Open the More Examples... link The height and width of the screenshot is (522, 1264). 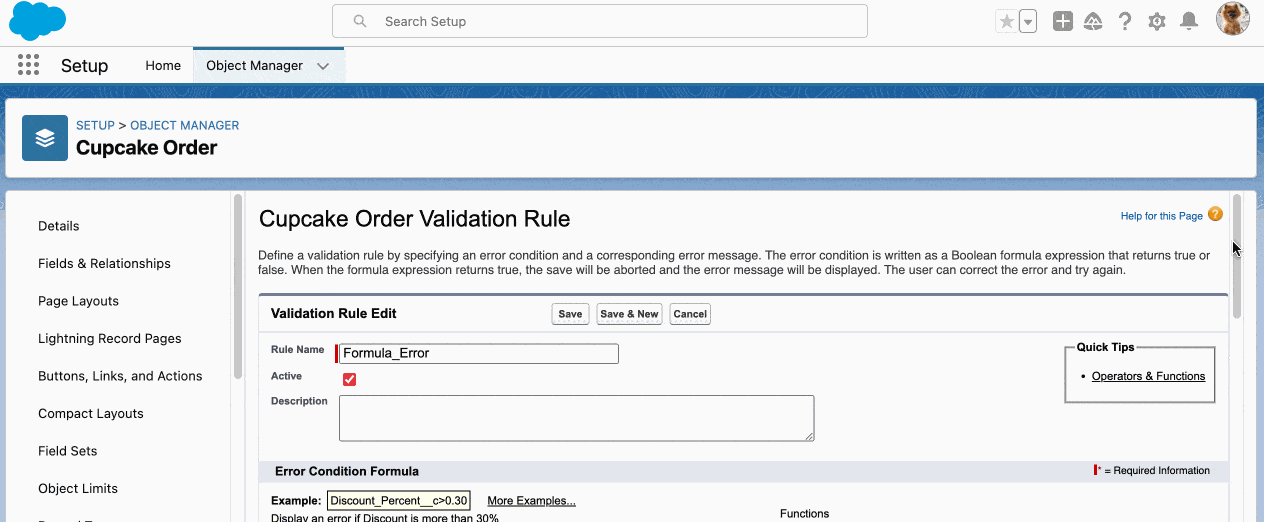point(531,500)
